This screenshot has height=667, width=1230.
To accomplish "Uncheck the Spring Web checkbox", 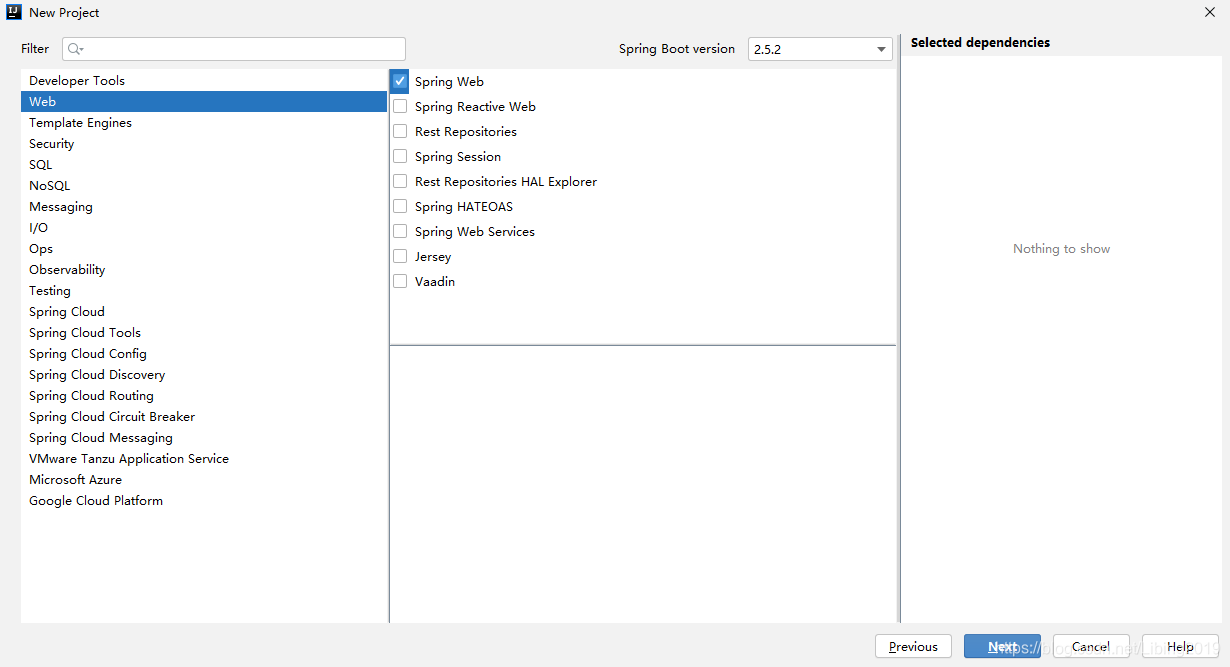I will tap(400, 81).
